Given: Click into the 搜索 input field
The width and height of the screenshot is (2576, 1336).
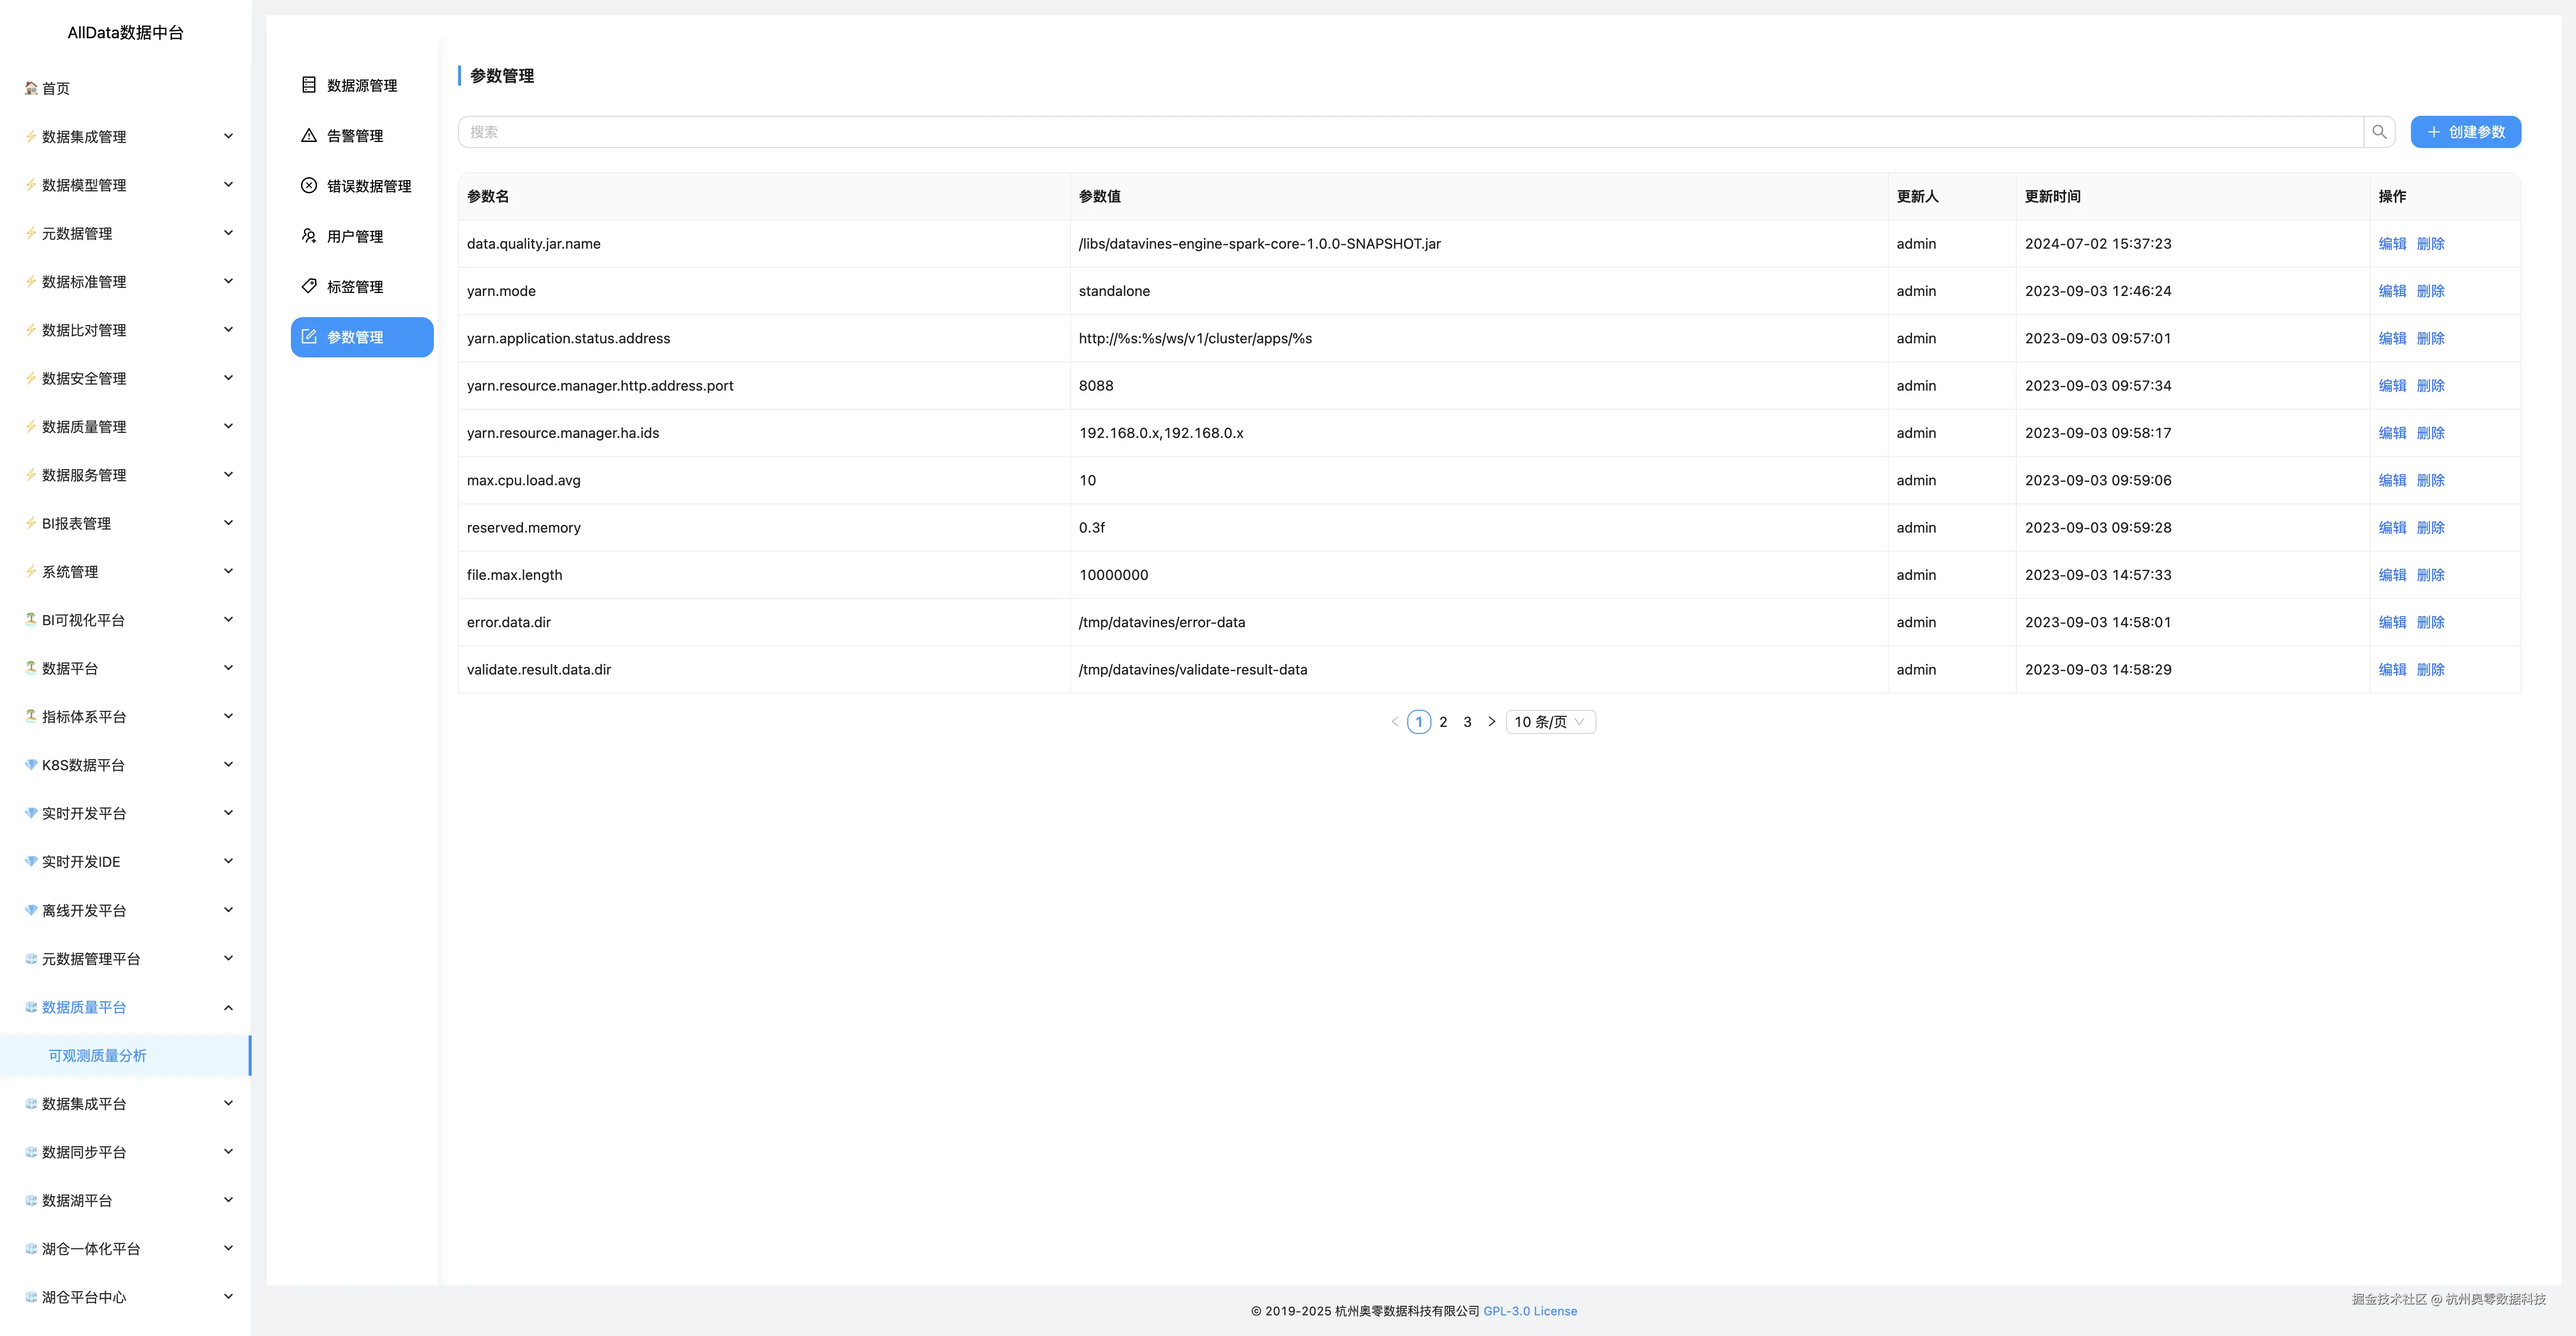Looking at the screenshot, I should point(1400,132).
